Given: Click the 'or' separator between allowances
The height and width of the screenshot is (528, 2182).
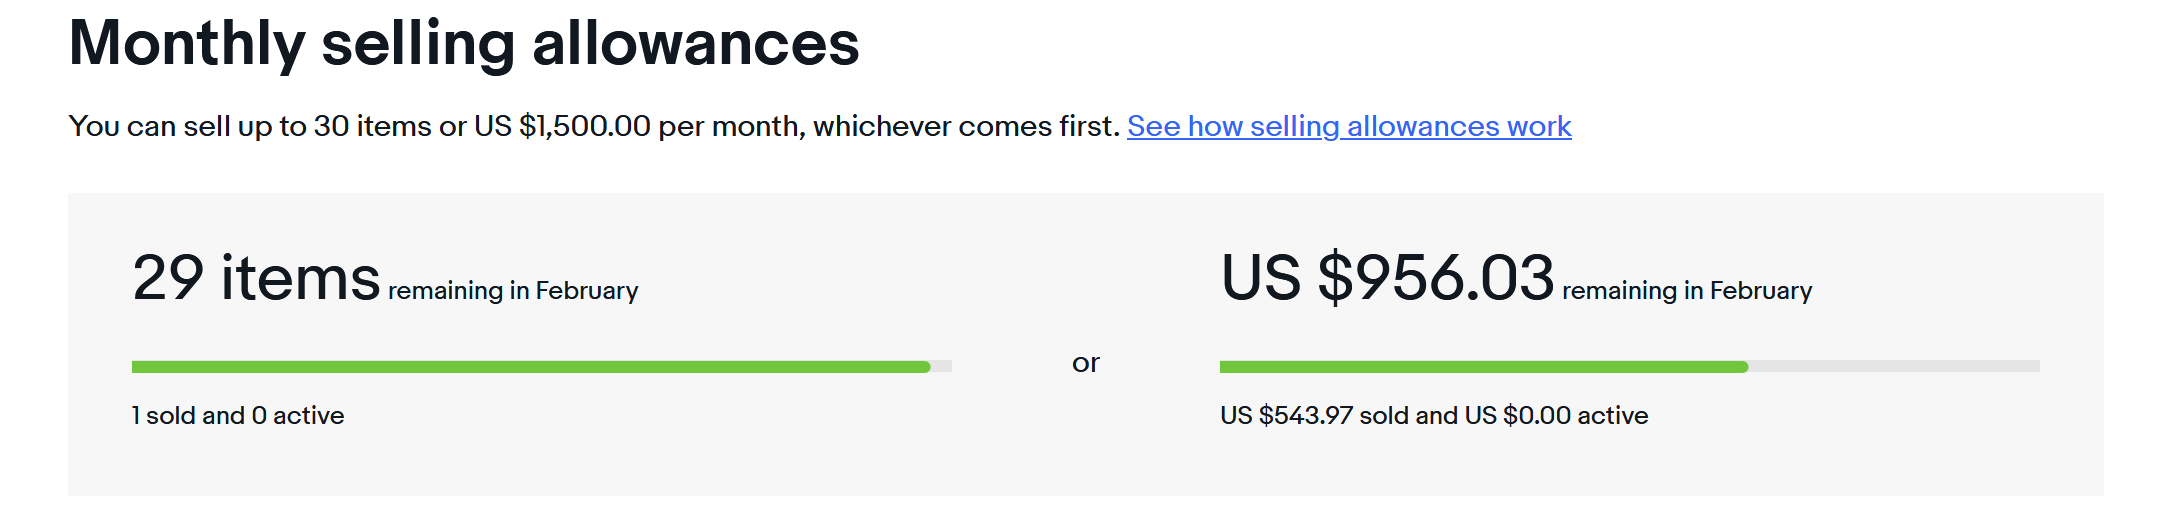Looking at the screenshot, I should click(1085, 363).
